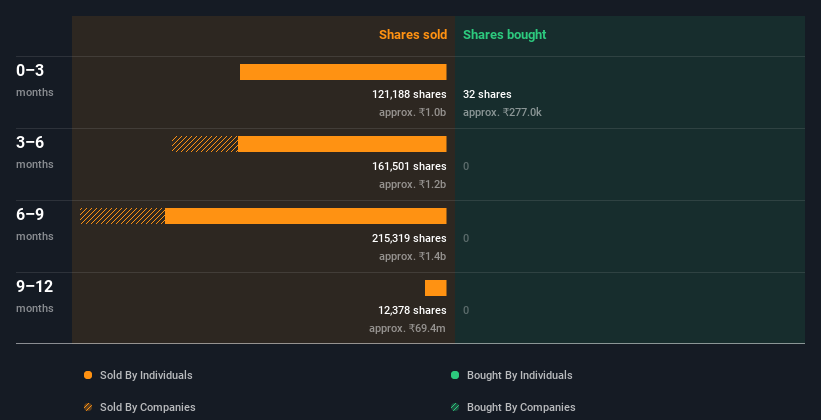Click the '9–12' months row label

pyautogui.click(x=35, y=286)
